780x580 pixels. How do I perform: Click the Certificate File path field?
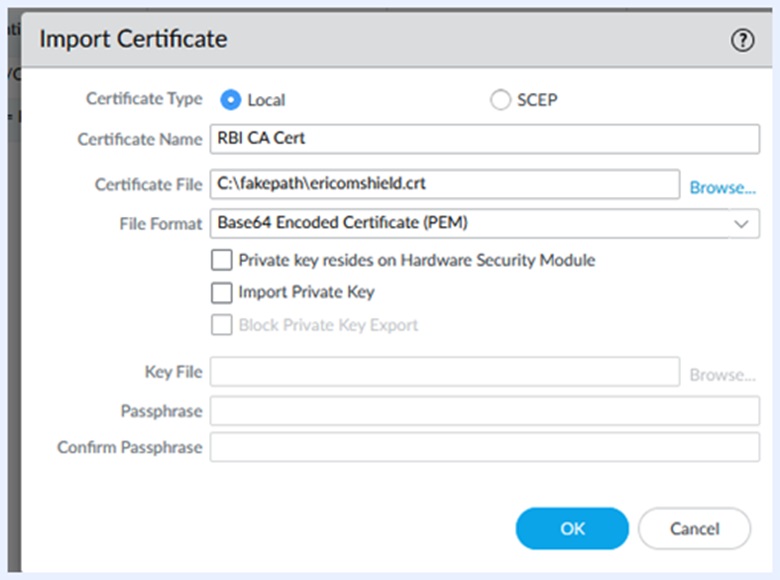coord(444,185)
